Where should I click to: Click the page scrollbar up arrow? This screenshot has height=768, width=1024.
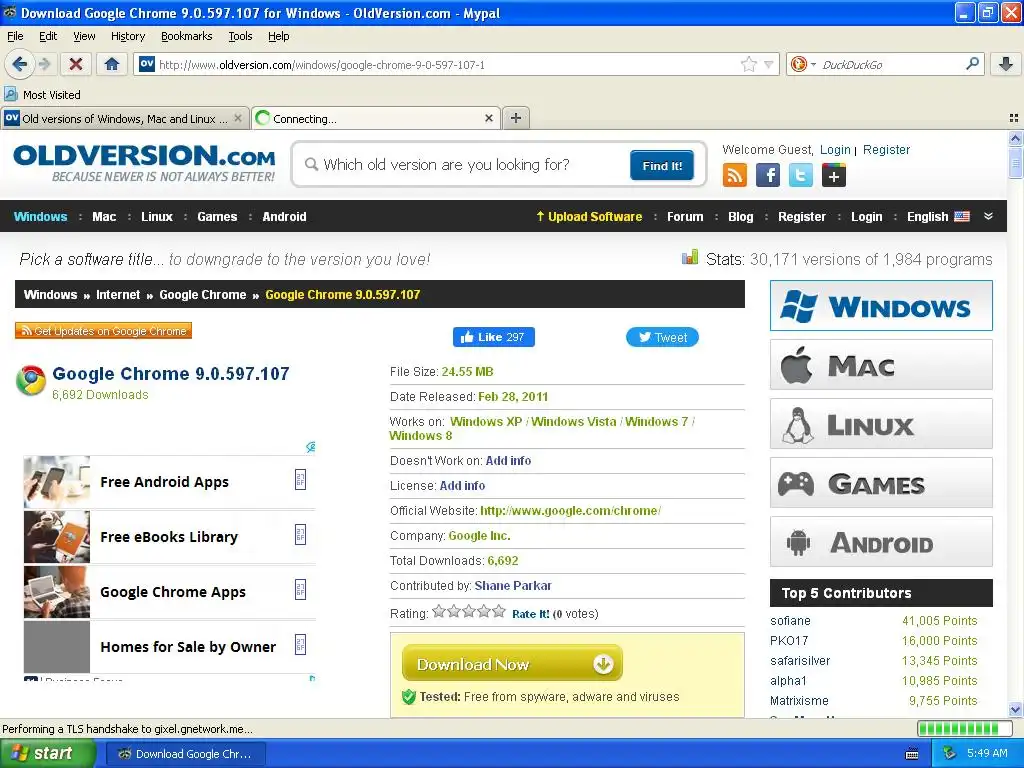click(x=1015, y=138)
